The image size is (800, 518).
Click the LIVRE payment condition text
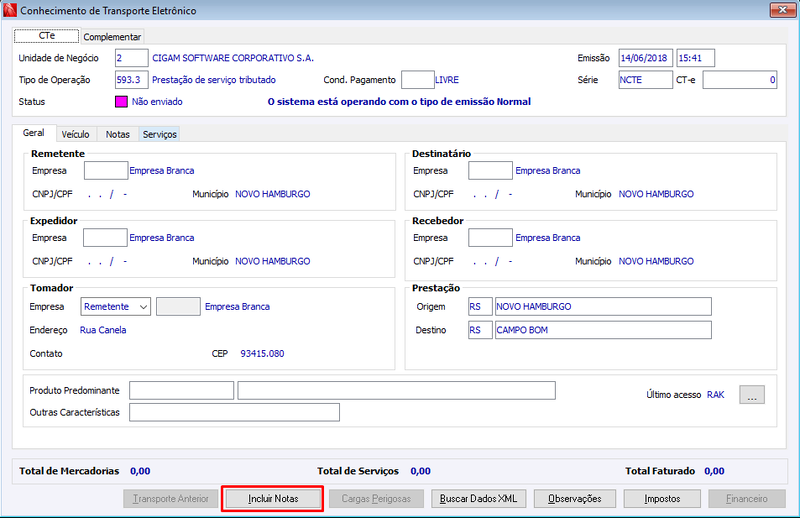click(x=447, y=80)
